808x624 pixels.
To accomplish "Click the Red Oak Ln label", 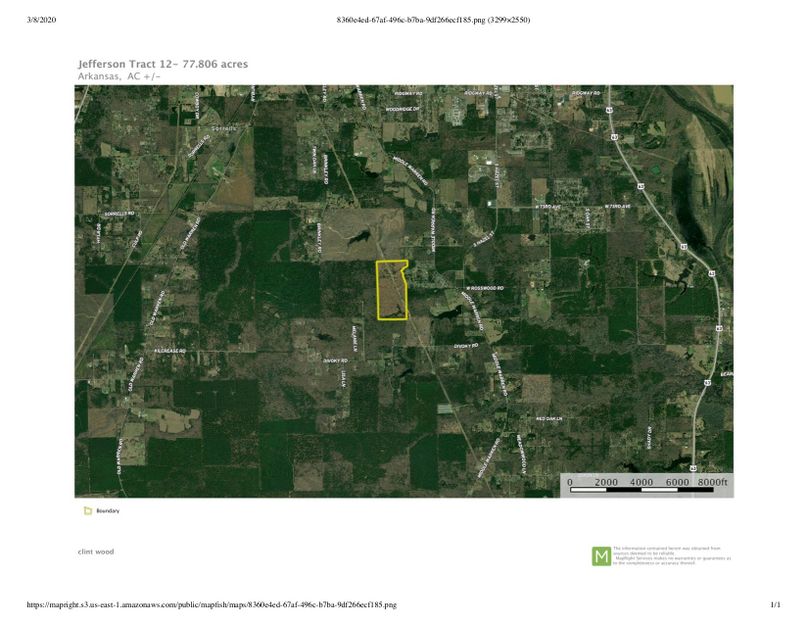I will (550, 416).
